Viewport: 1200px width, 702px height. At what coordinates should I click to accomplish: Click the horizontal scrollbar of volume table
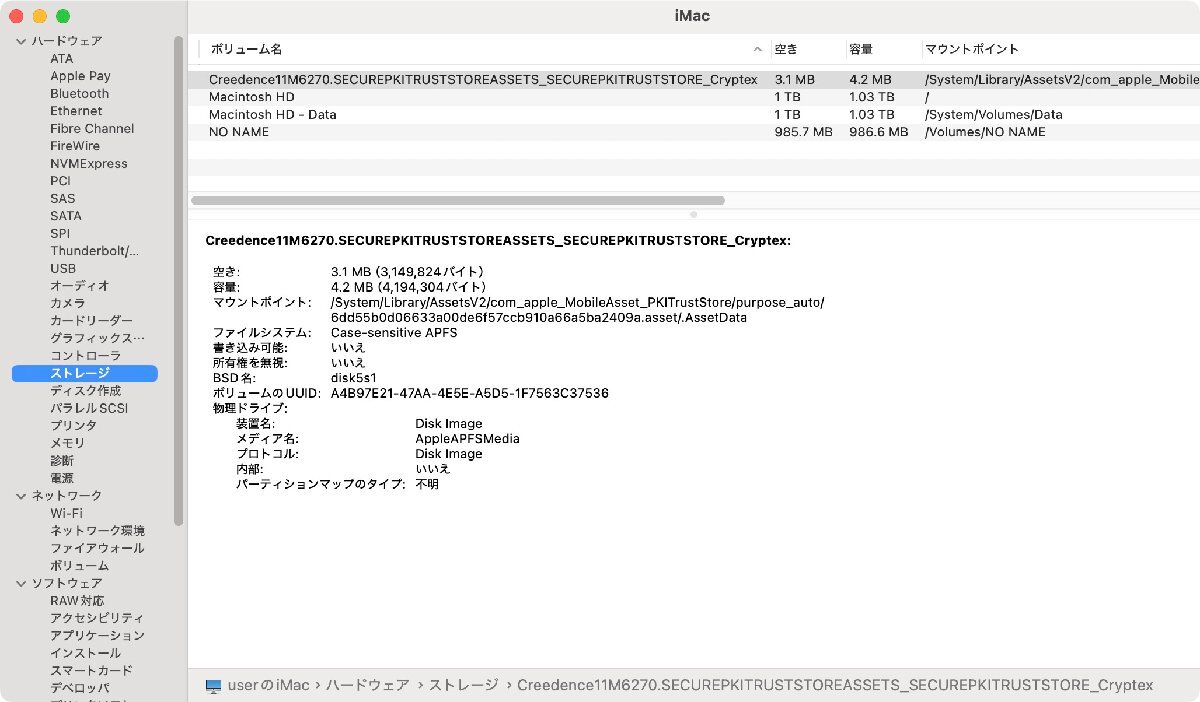[x=457, y=200]
